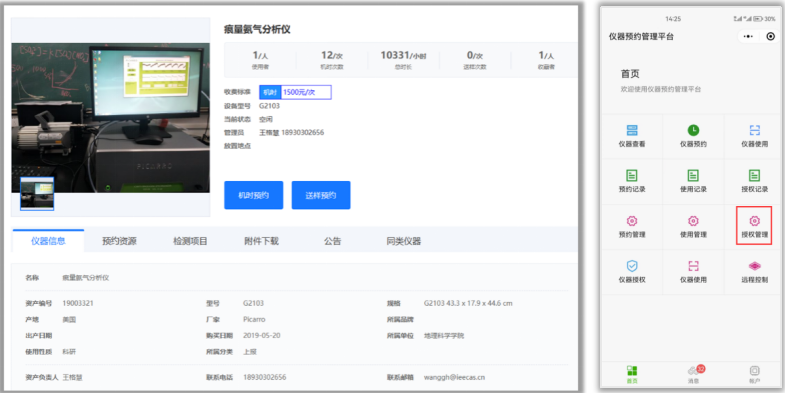Image resolution: width=785 pixels, height=393 pixels.
Task: Select the 机时 fee tag
Action: coord(270,92)
